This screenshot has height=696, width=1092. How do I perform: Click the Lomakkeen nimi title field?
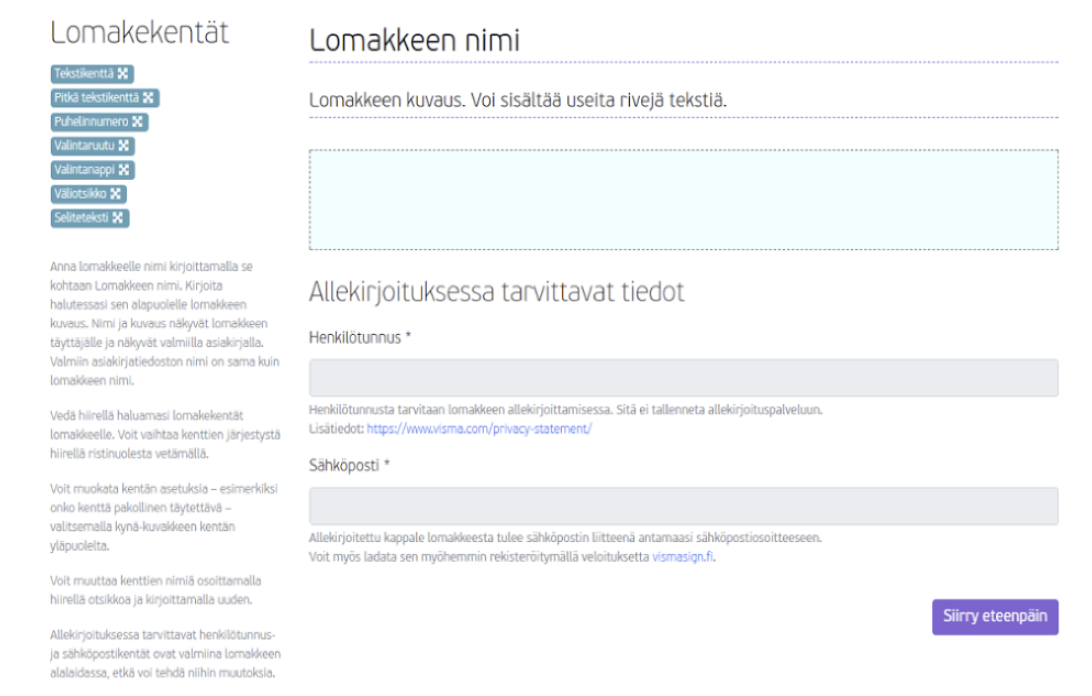point(683,40)
